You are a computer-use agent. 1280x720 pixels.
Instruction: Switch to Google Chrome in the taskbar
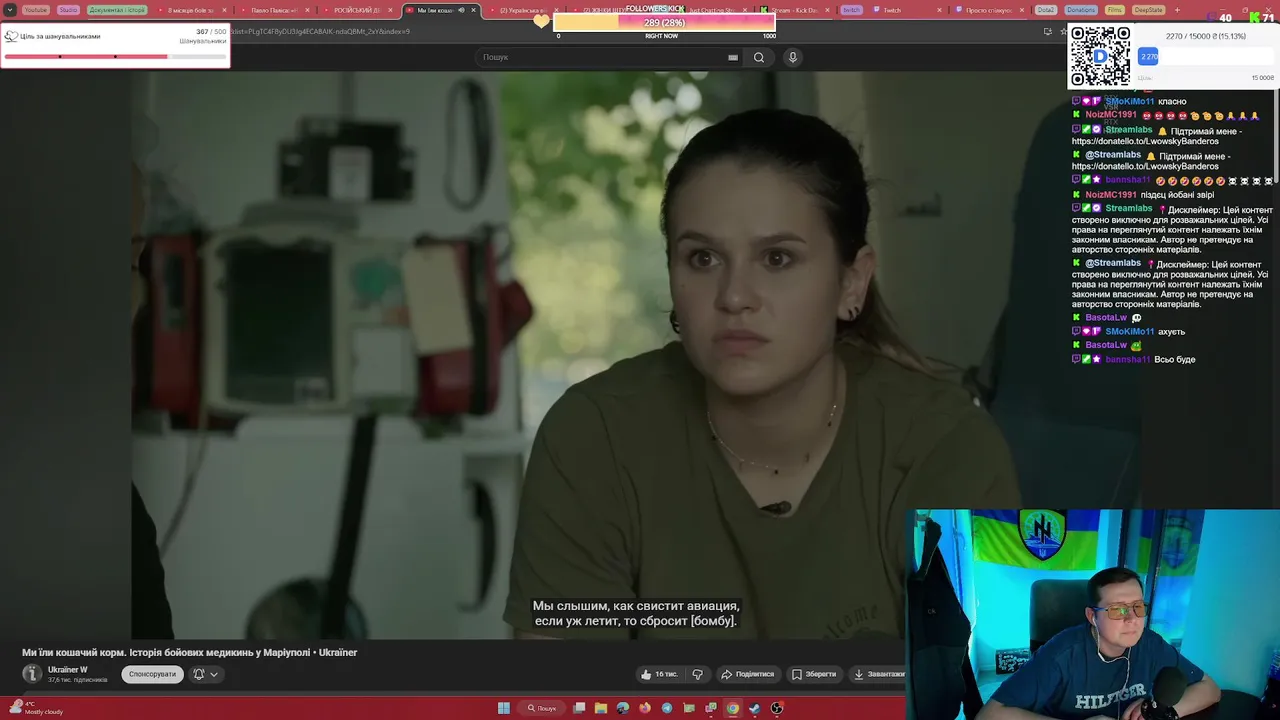tap(733, 708)
